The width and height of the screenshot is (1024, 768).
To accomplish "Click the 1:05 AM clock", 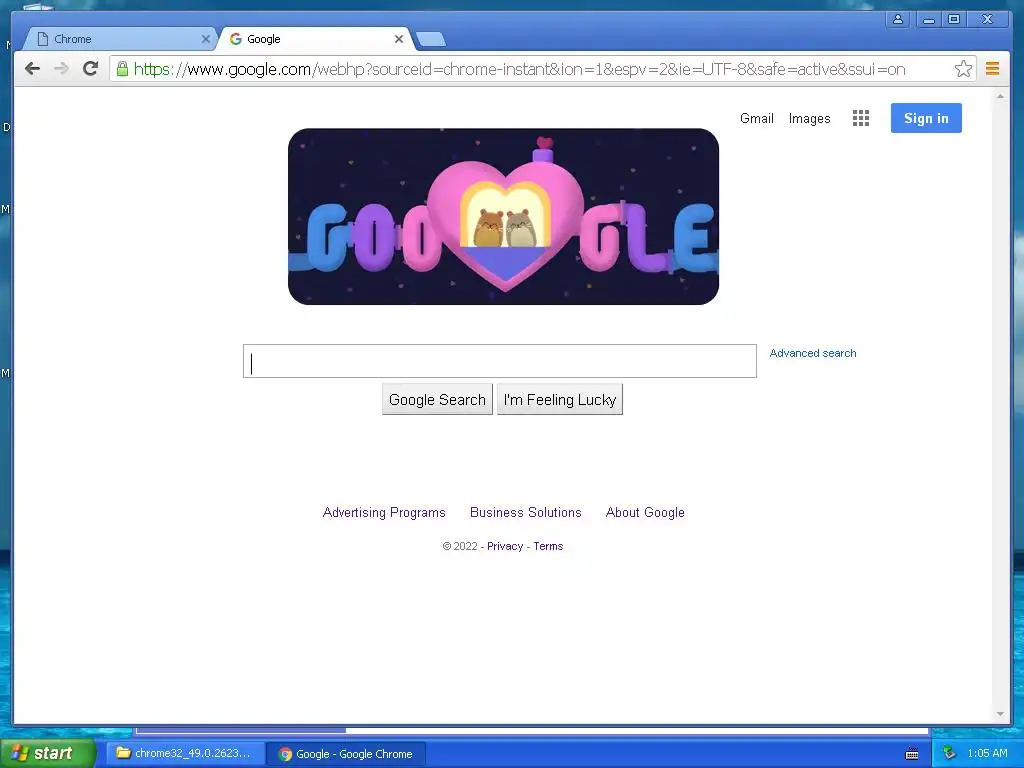I will click(987, 753).
